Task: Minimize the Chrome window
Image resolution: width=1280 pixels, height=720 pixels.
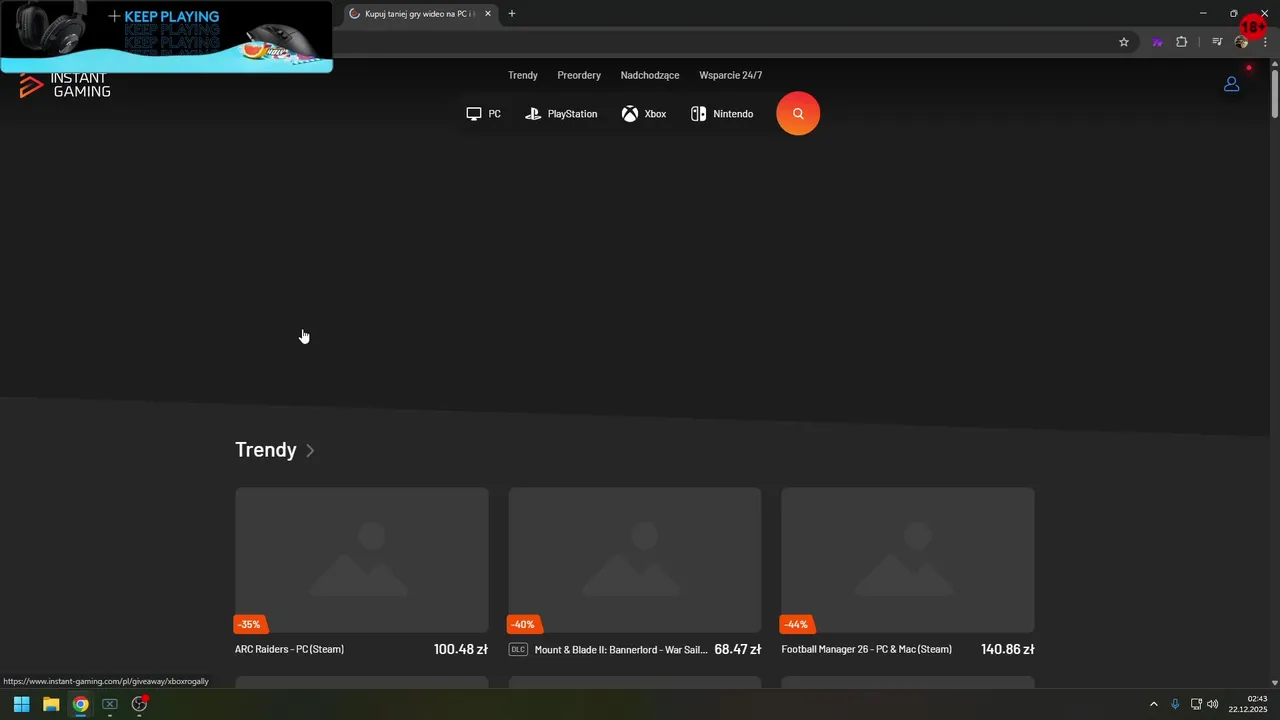Action: tap(1203, 13)
